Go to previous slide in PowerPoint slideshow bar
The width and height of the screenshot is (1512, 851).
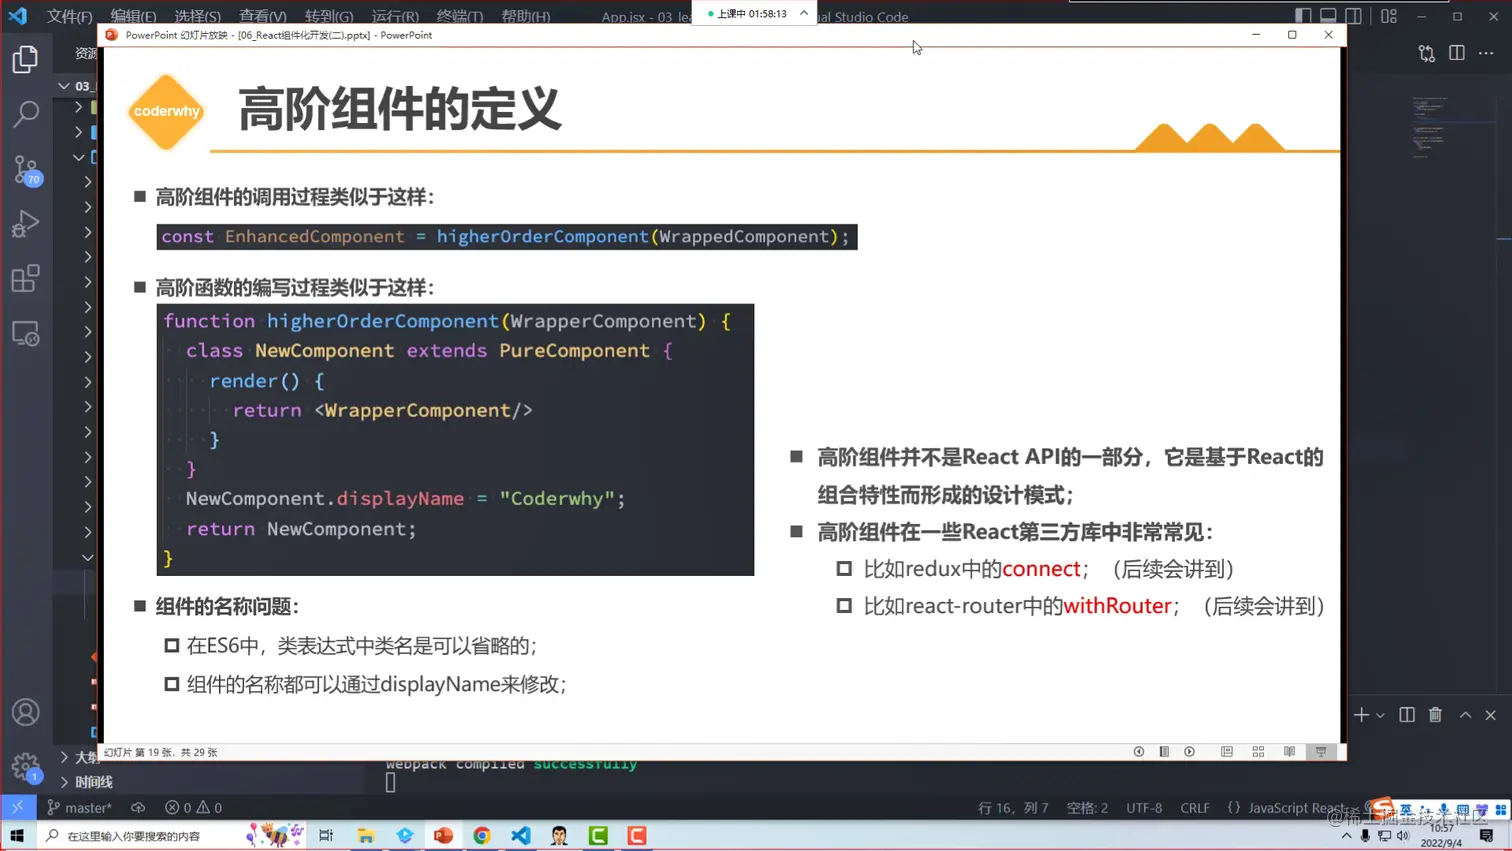coord(1139,752)
